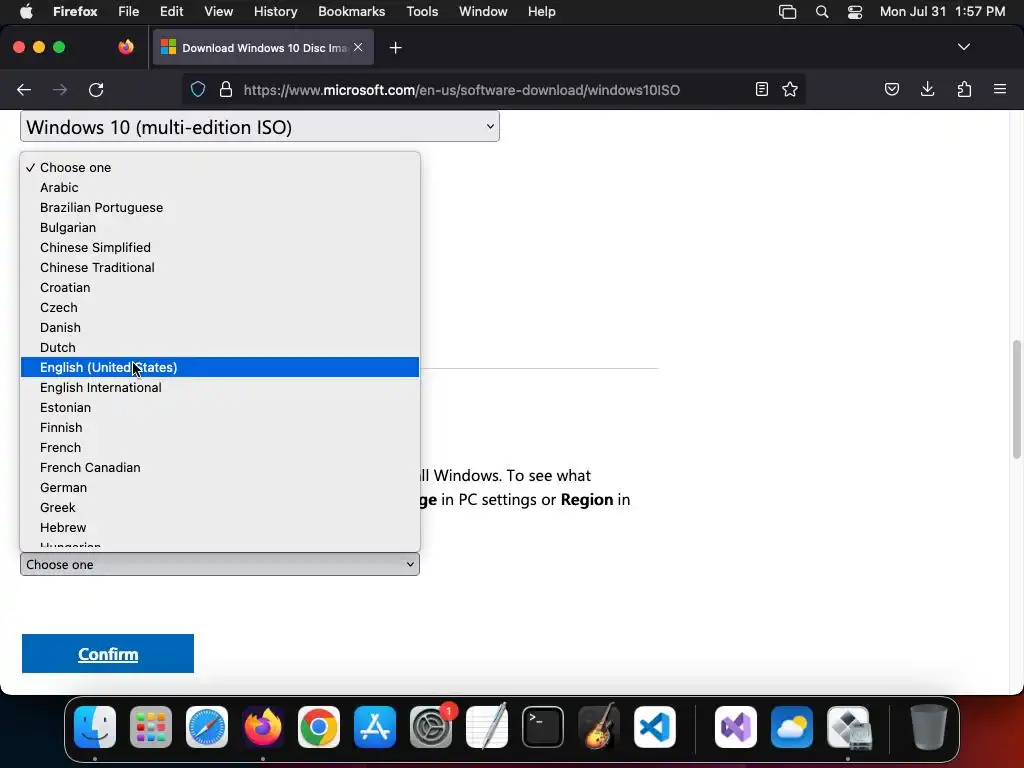Viewport: 1024px width, 768px height.
Task: Choose Arabic from the language list
Action: point(220,187)
